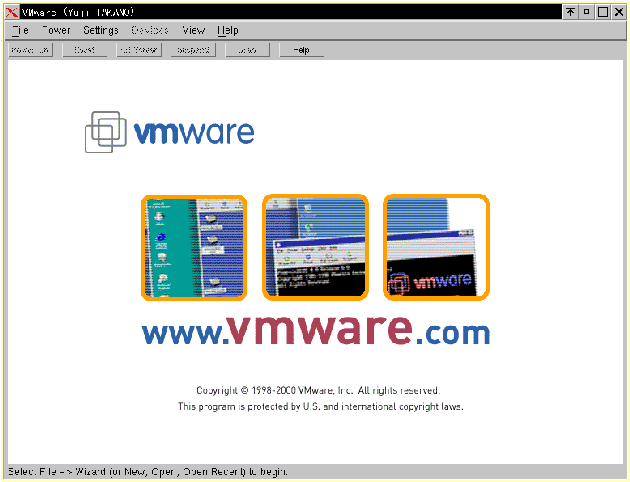This screenshot has height=482, width=630.
Task: Click the vmware logo with overlapping squares
Action: tap(170, 132)
